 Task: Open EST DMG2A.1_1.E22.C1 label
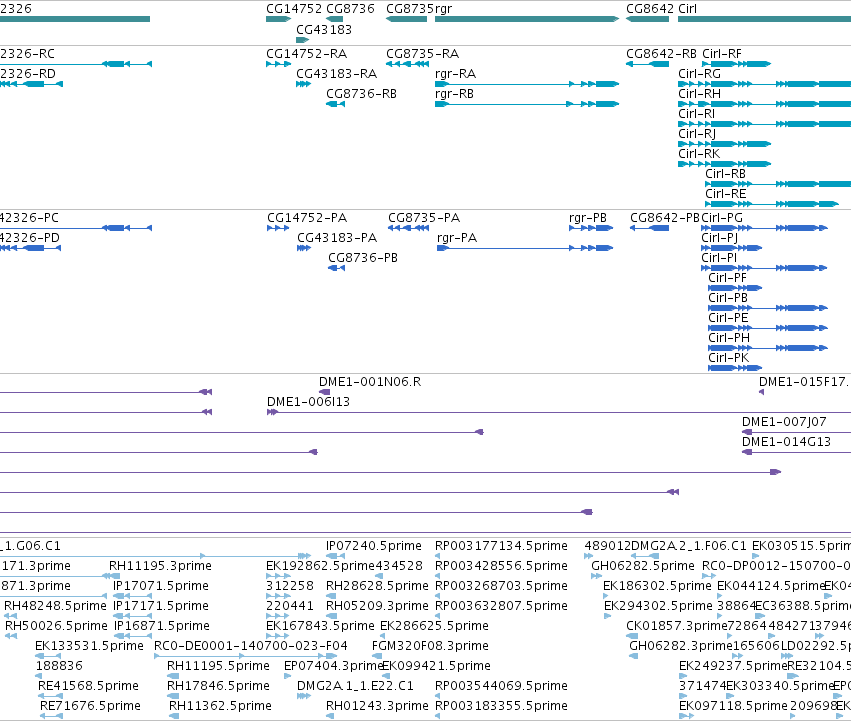point(355,686)
